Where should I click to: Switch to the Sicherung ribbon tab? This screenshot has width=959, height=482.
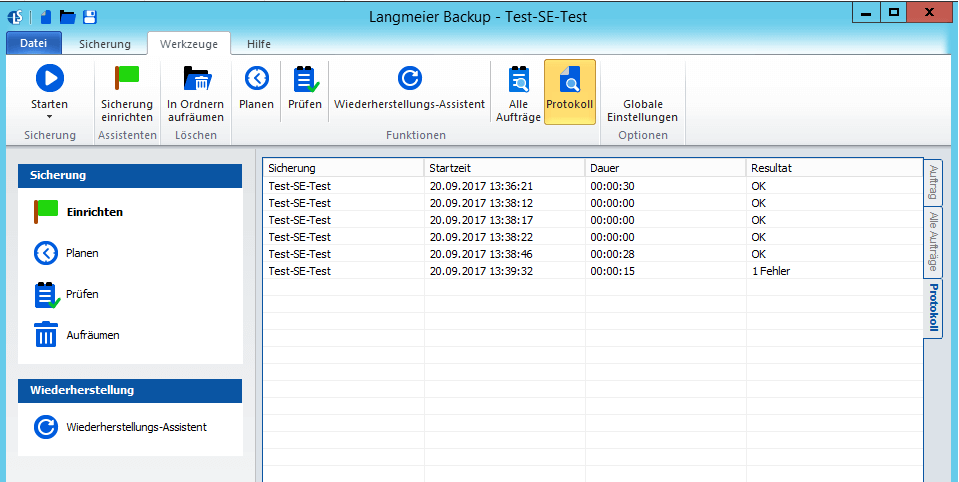point(105,44)
